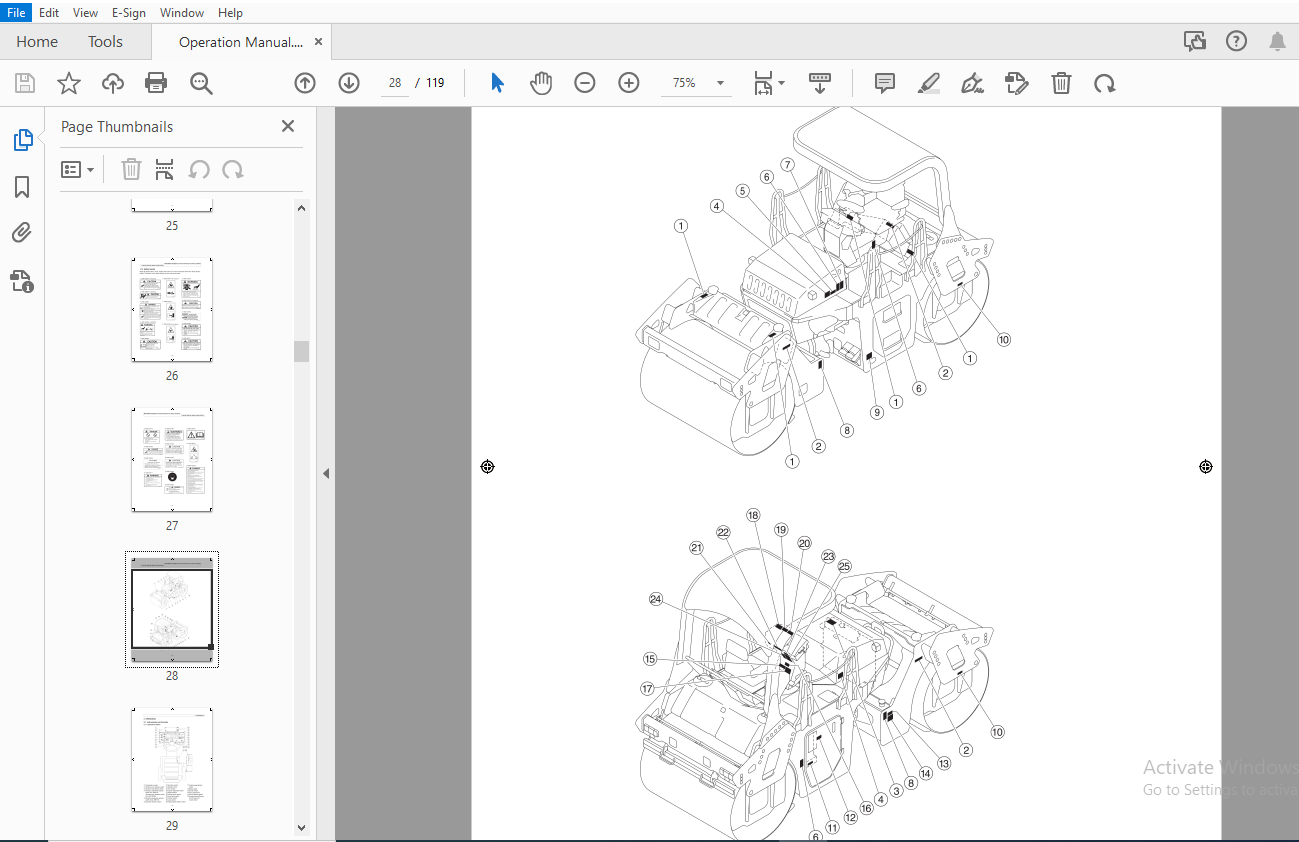Collapse the navigation pane with left arrow
This screenshot has height=842, width=1299.
click(x=326, y=474)
